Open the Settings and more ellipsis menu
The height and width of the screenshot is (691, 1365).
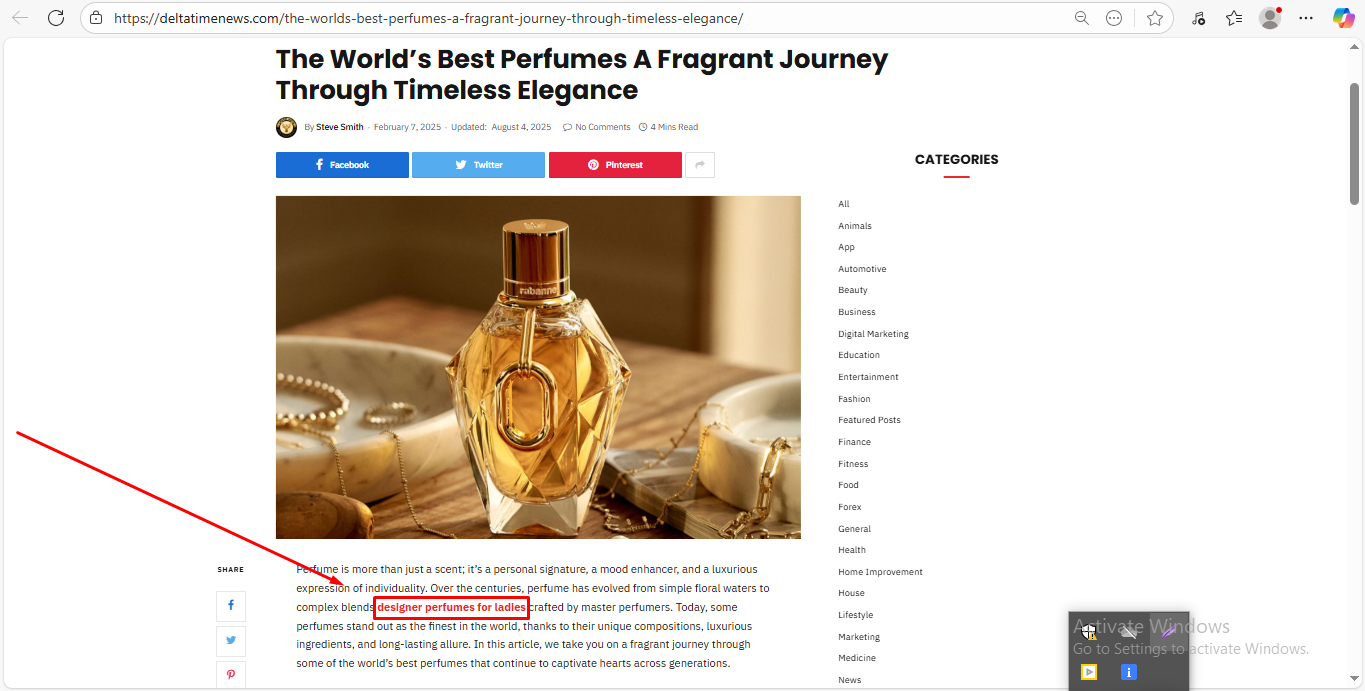[x=1306, y=18]
